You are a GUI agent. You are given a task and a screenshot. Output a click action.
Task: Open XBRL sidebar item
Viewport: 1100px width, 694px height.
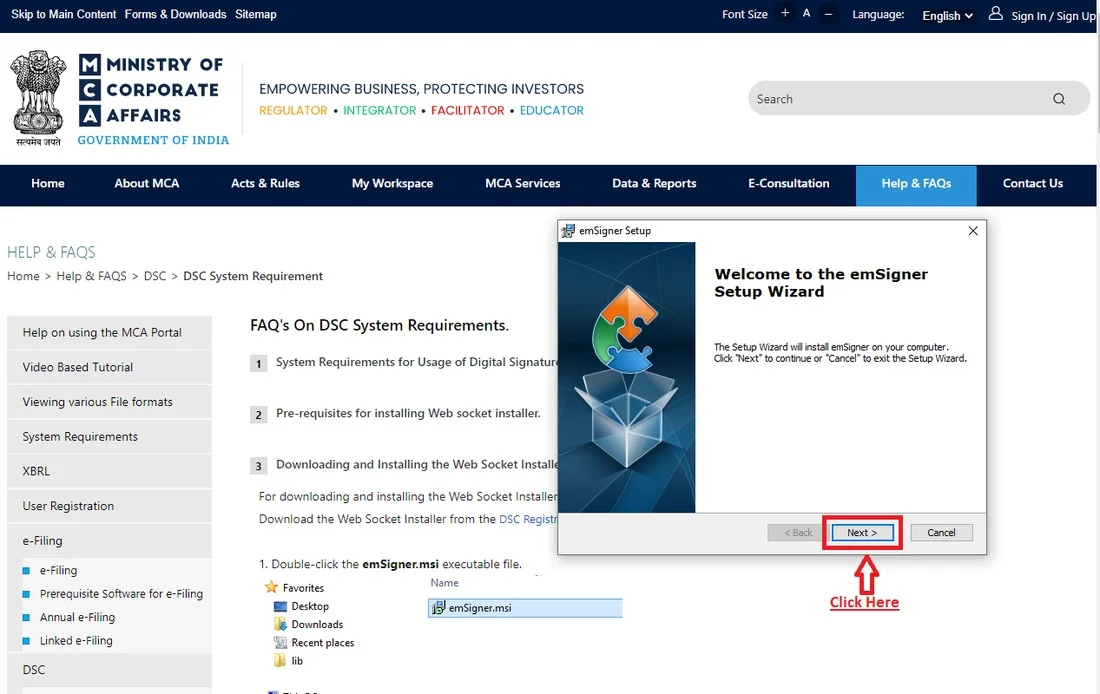109,472
